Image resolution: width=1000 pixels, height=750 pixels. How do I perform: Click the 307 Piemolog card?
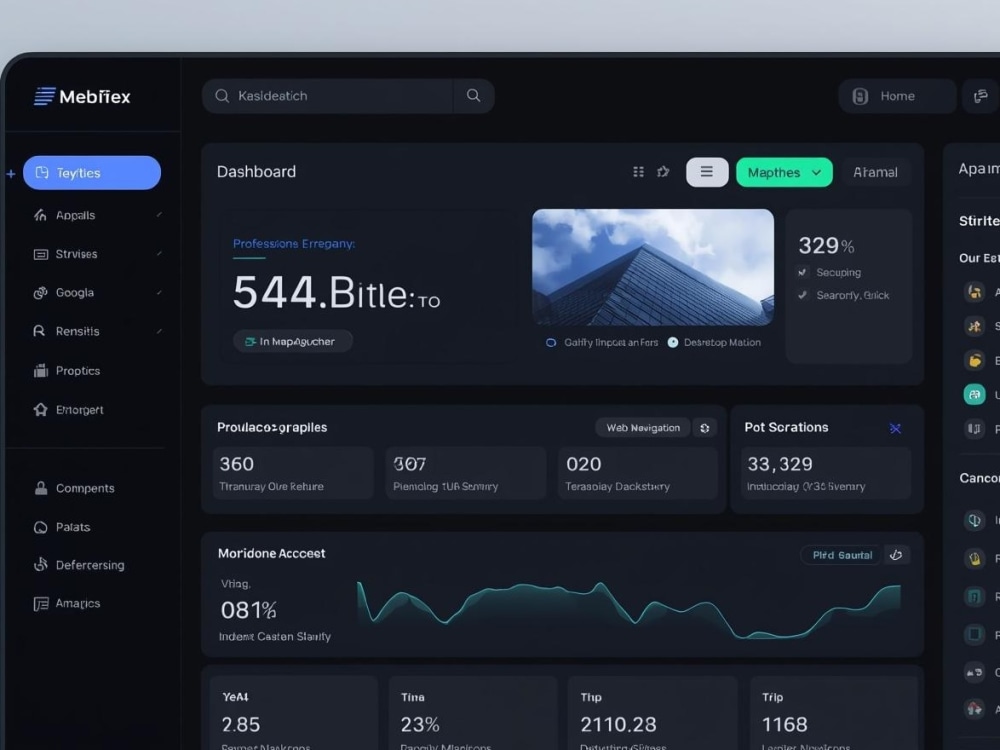pos(466,473)
